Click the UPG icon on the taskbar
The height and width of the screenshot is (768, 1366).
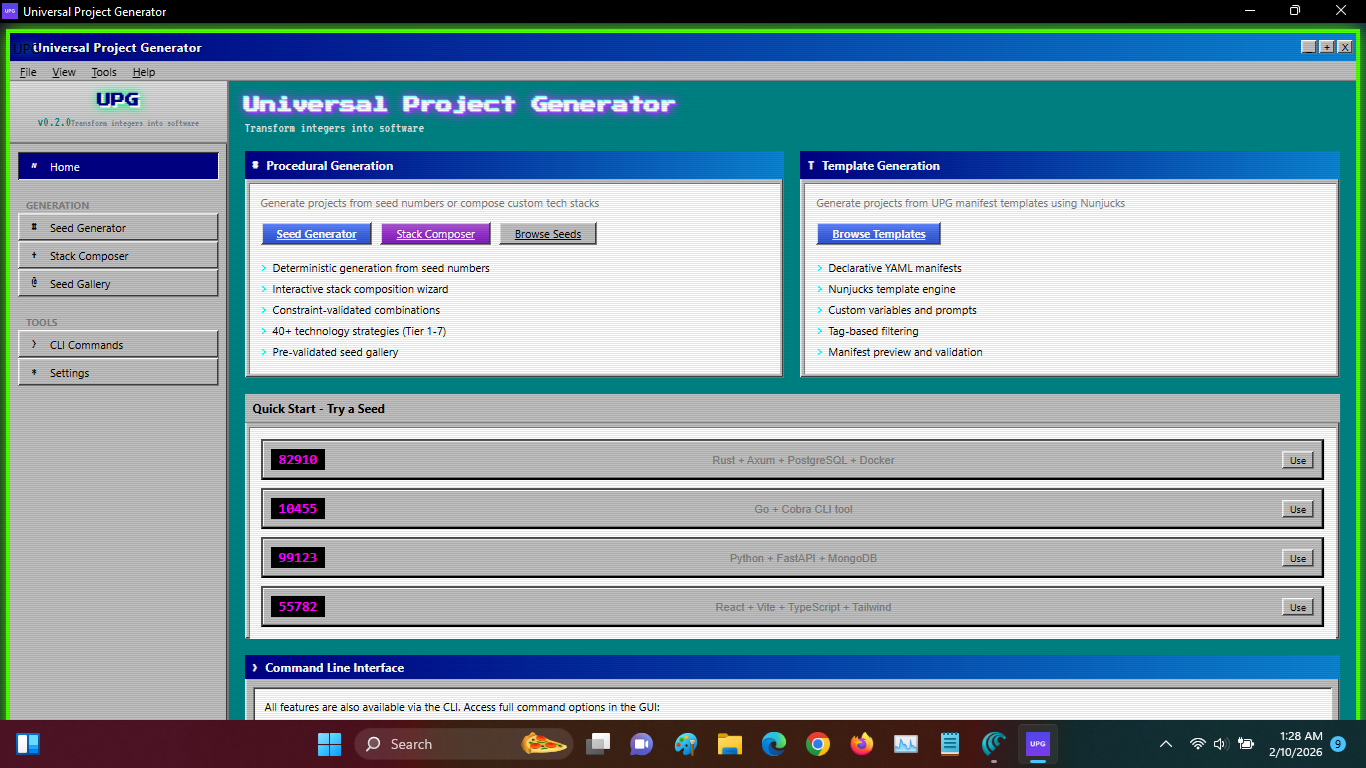point(1037,744)
